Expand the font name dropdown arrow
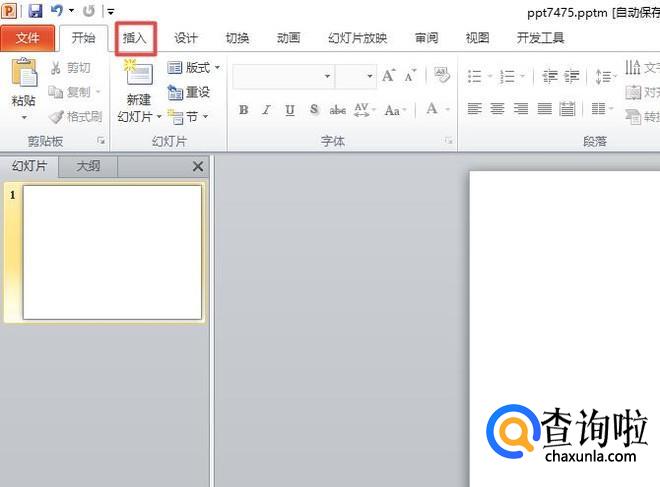 [x=327, y=76]
